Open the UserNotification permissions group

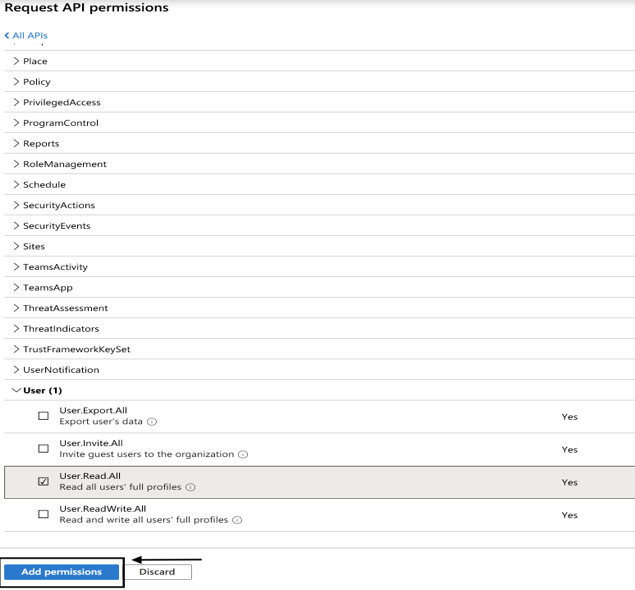pyautogui.click(x=60, y=370)
